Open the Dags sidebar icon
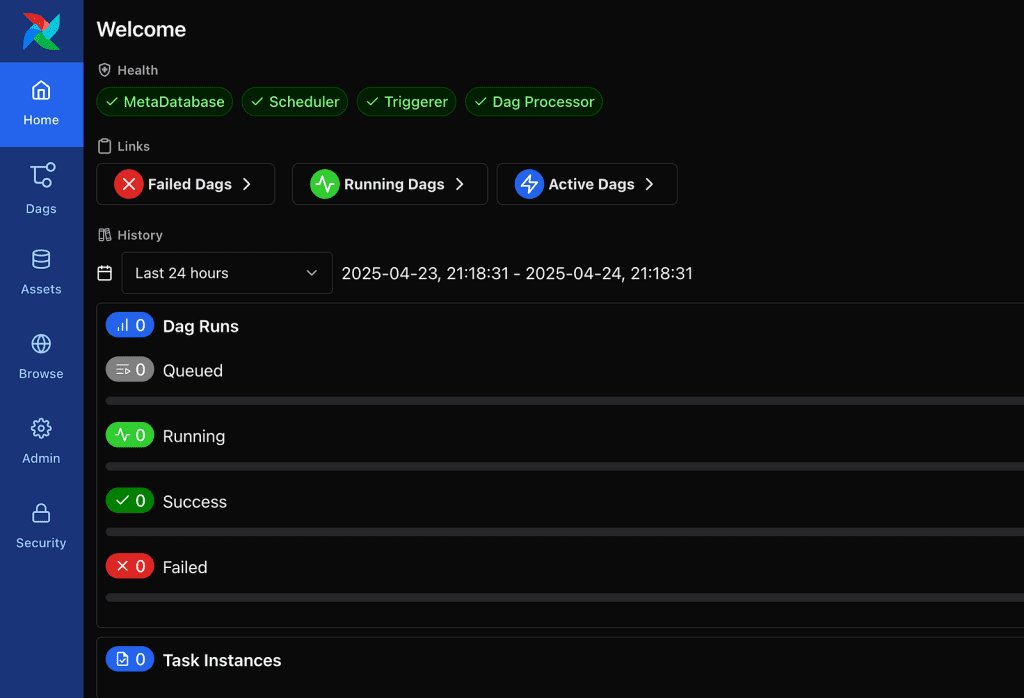Screen dimensions: 1024x698 [41, 176]
